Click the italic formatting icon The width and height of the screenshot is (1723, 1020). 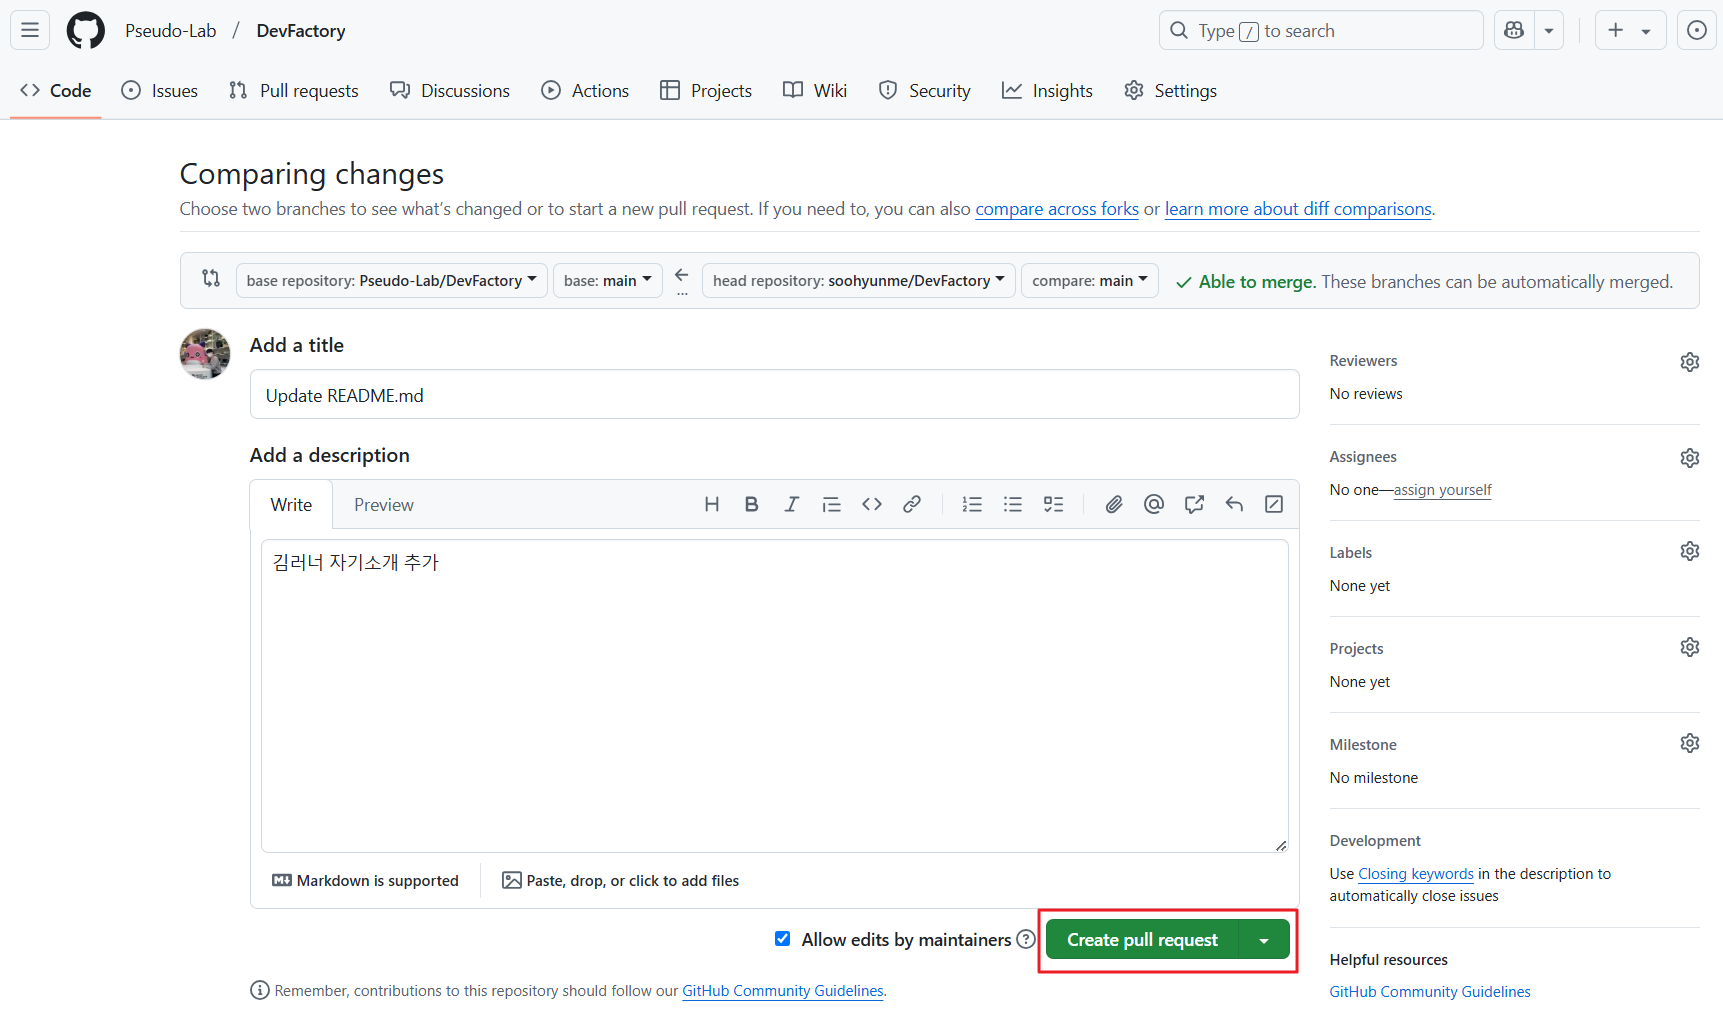click(791, 504)
